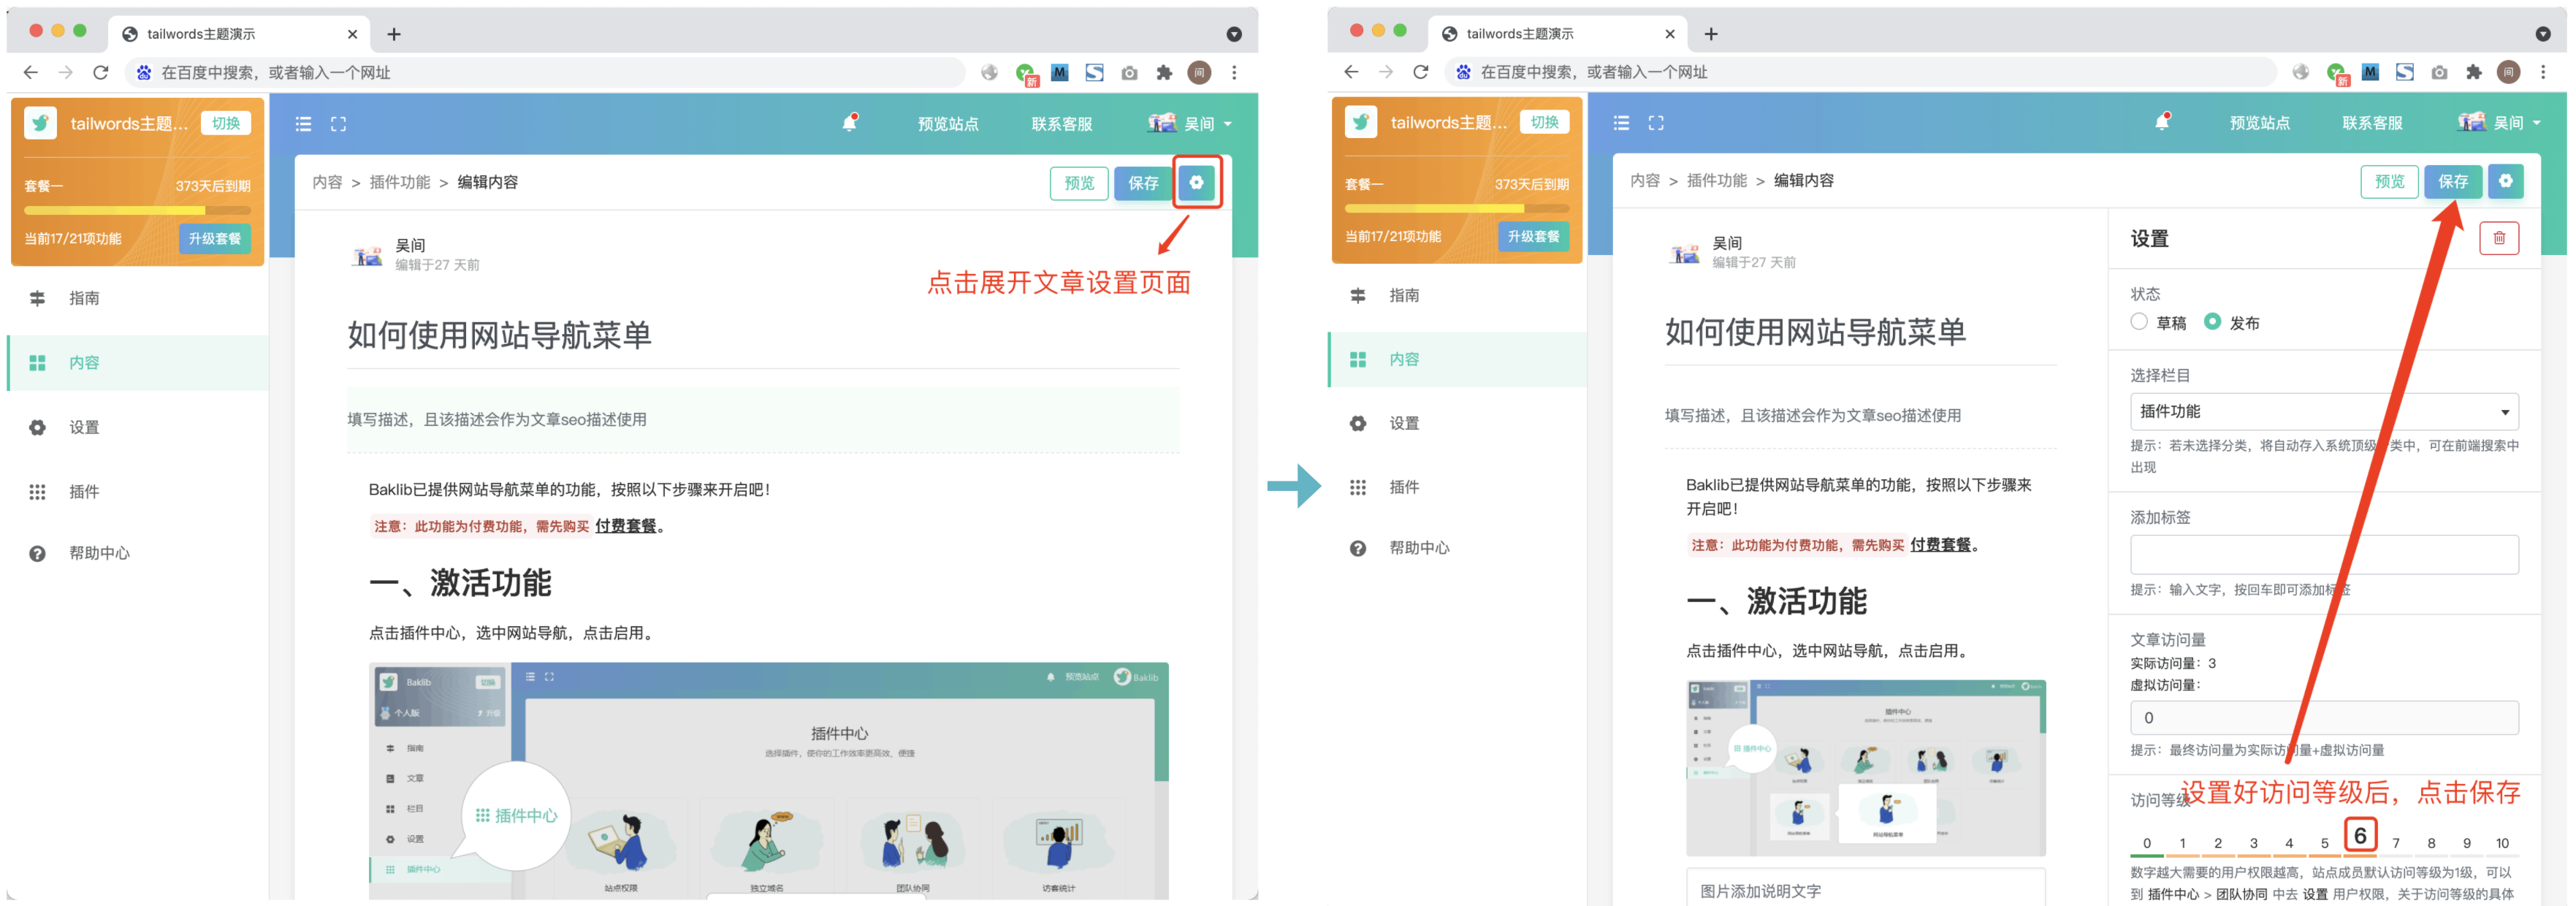Image resolution: width=2576 pixels, height=906 pixels.
Task: Click 预览 preview button in right window
Action: point(2389,181)
